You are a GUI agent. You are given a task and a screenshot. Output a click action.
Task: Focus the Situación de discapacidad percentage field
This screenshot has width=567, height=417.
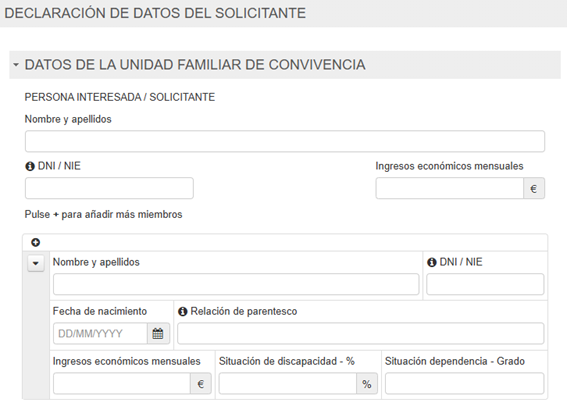tap(288, 383)
